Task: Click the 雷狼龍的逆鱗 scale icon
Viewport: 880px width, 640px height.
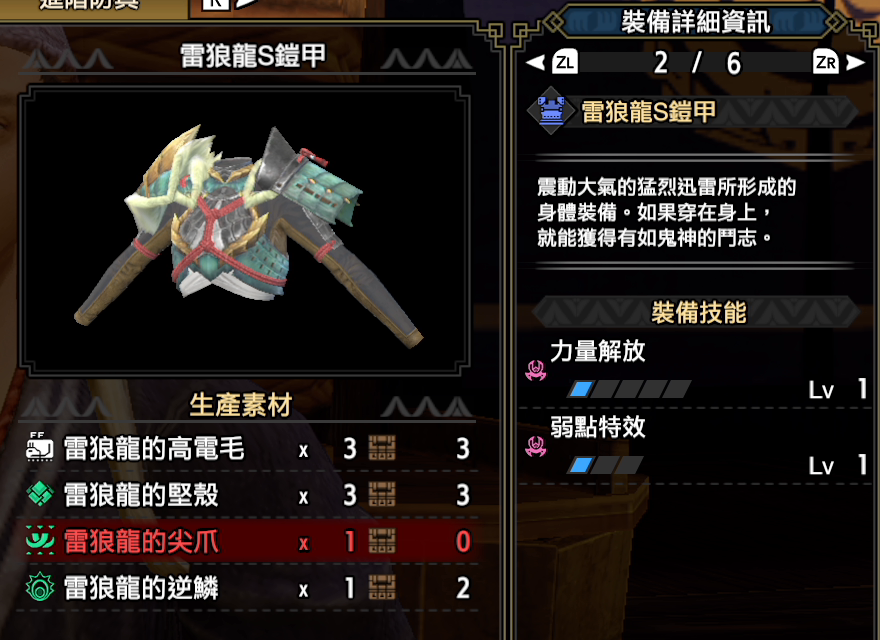Action: (40, 587)
